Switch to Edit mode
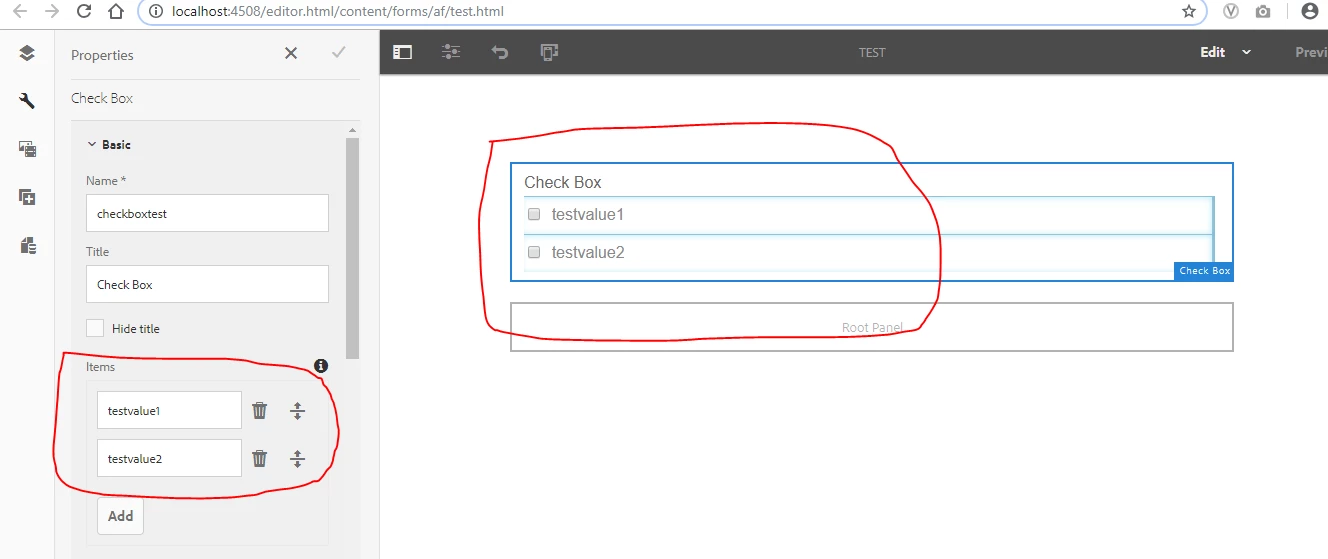Viewport: 1328px width, 559px height. (1213, 52)
